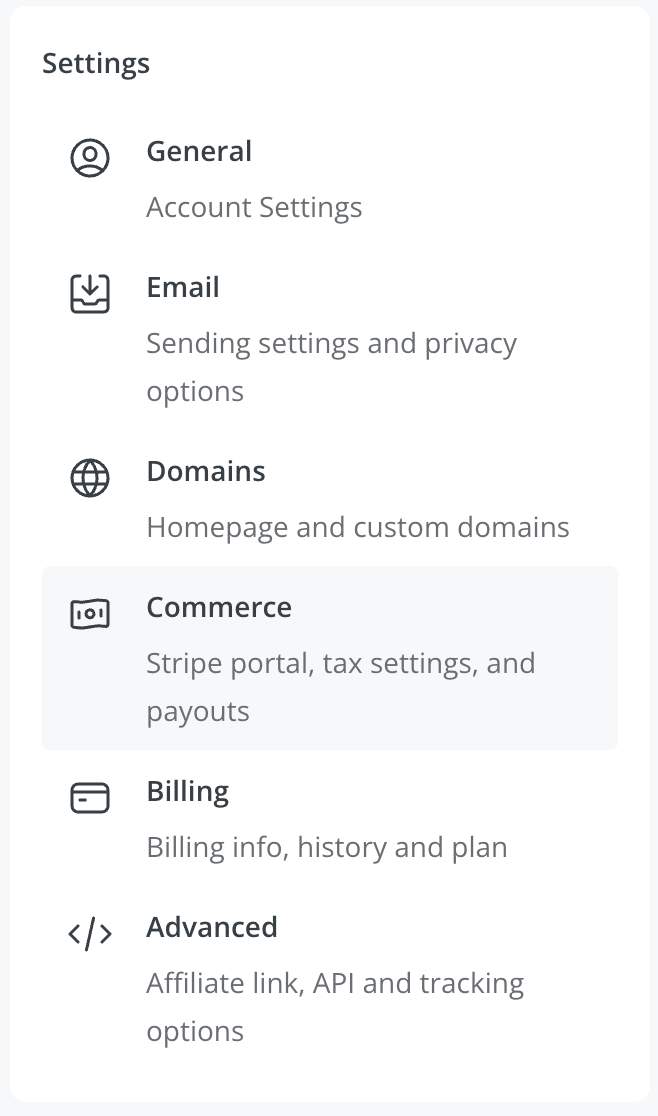Click the Domains globe icon
This screenshot has height=1116, width=658.
click(x=90, y=477)
